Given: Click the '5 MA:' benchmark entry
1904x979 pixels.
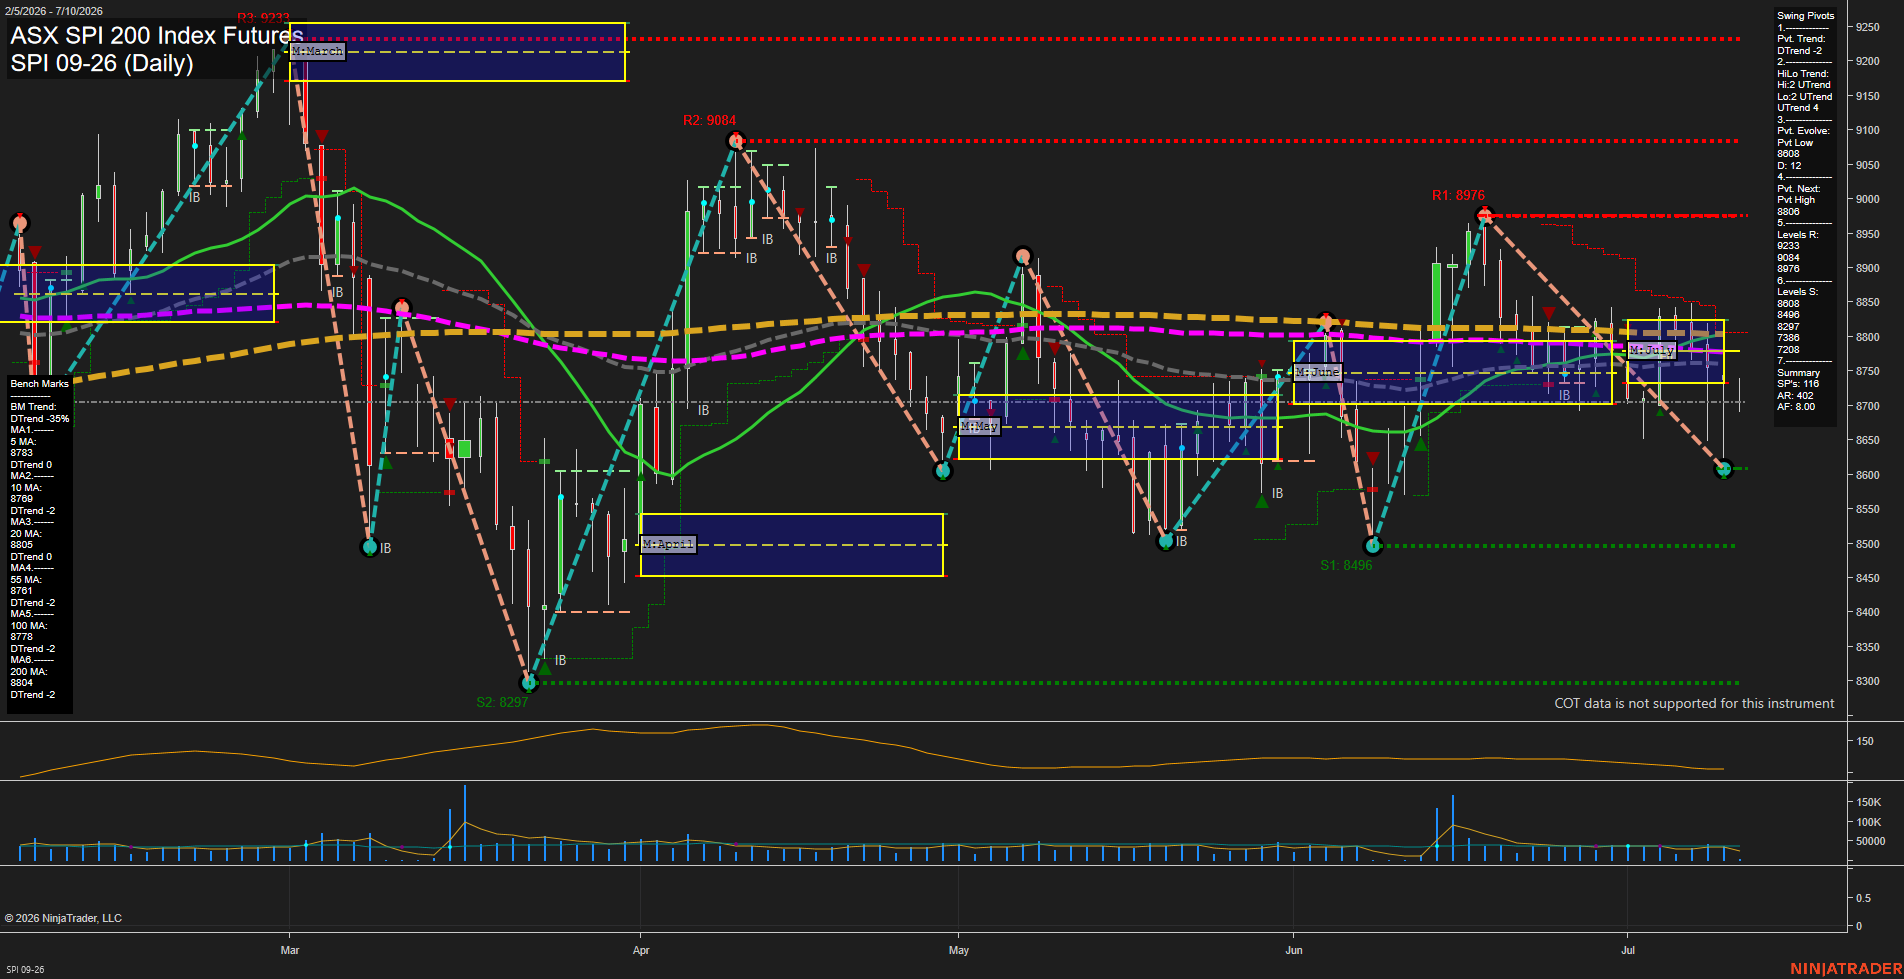Looking at the screenshot, I should pyautogui.click(x=24, y=442).
